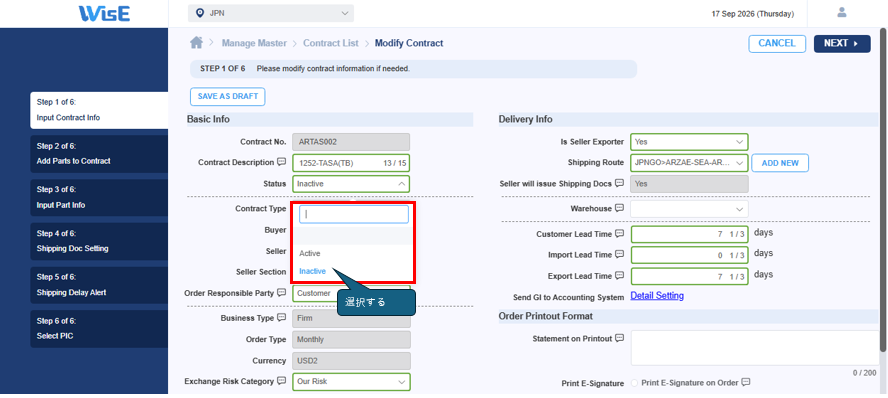Click the Contract Description field
The image size is (888, 398).
[x=351, y=162]
